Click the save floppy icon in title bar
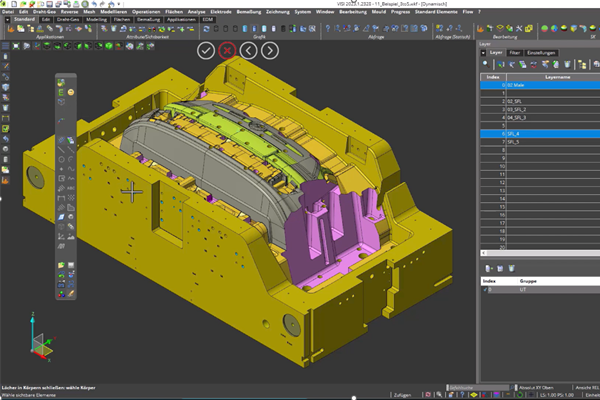 (49, 4)
